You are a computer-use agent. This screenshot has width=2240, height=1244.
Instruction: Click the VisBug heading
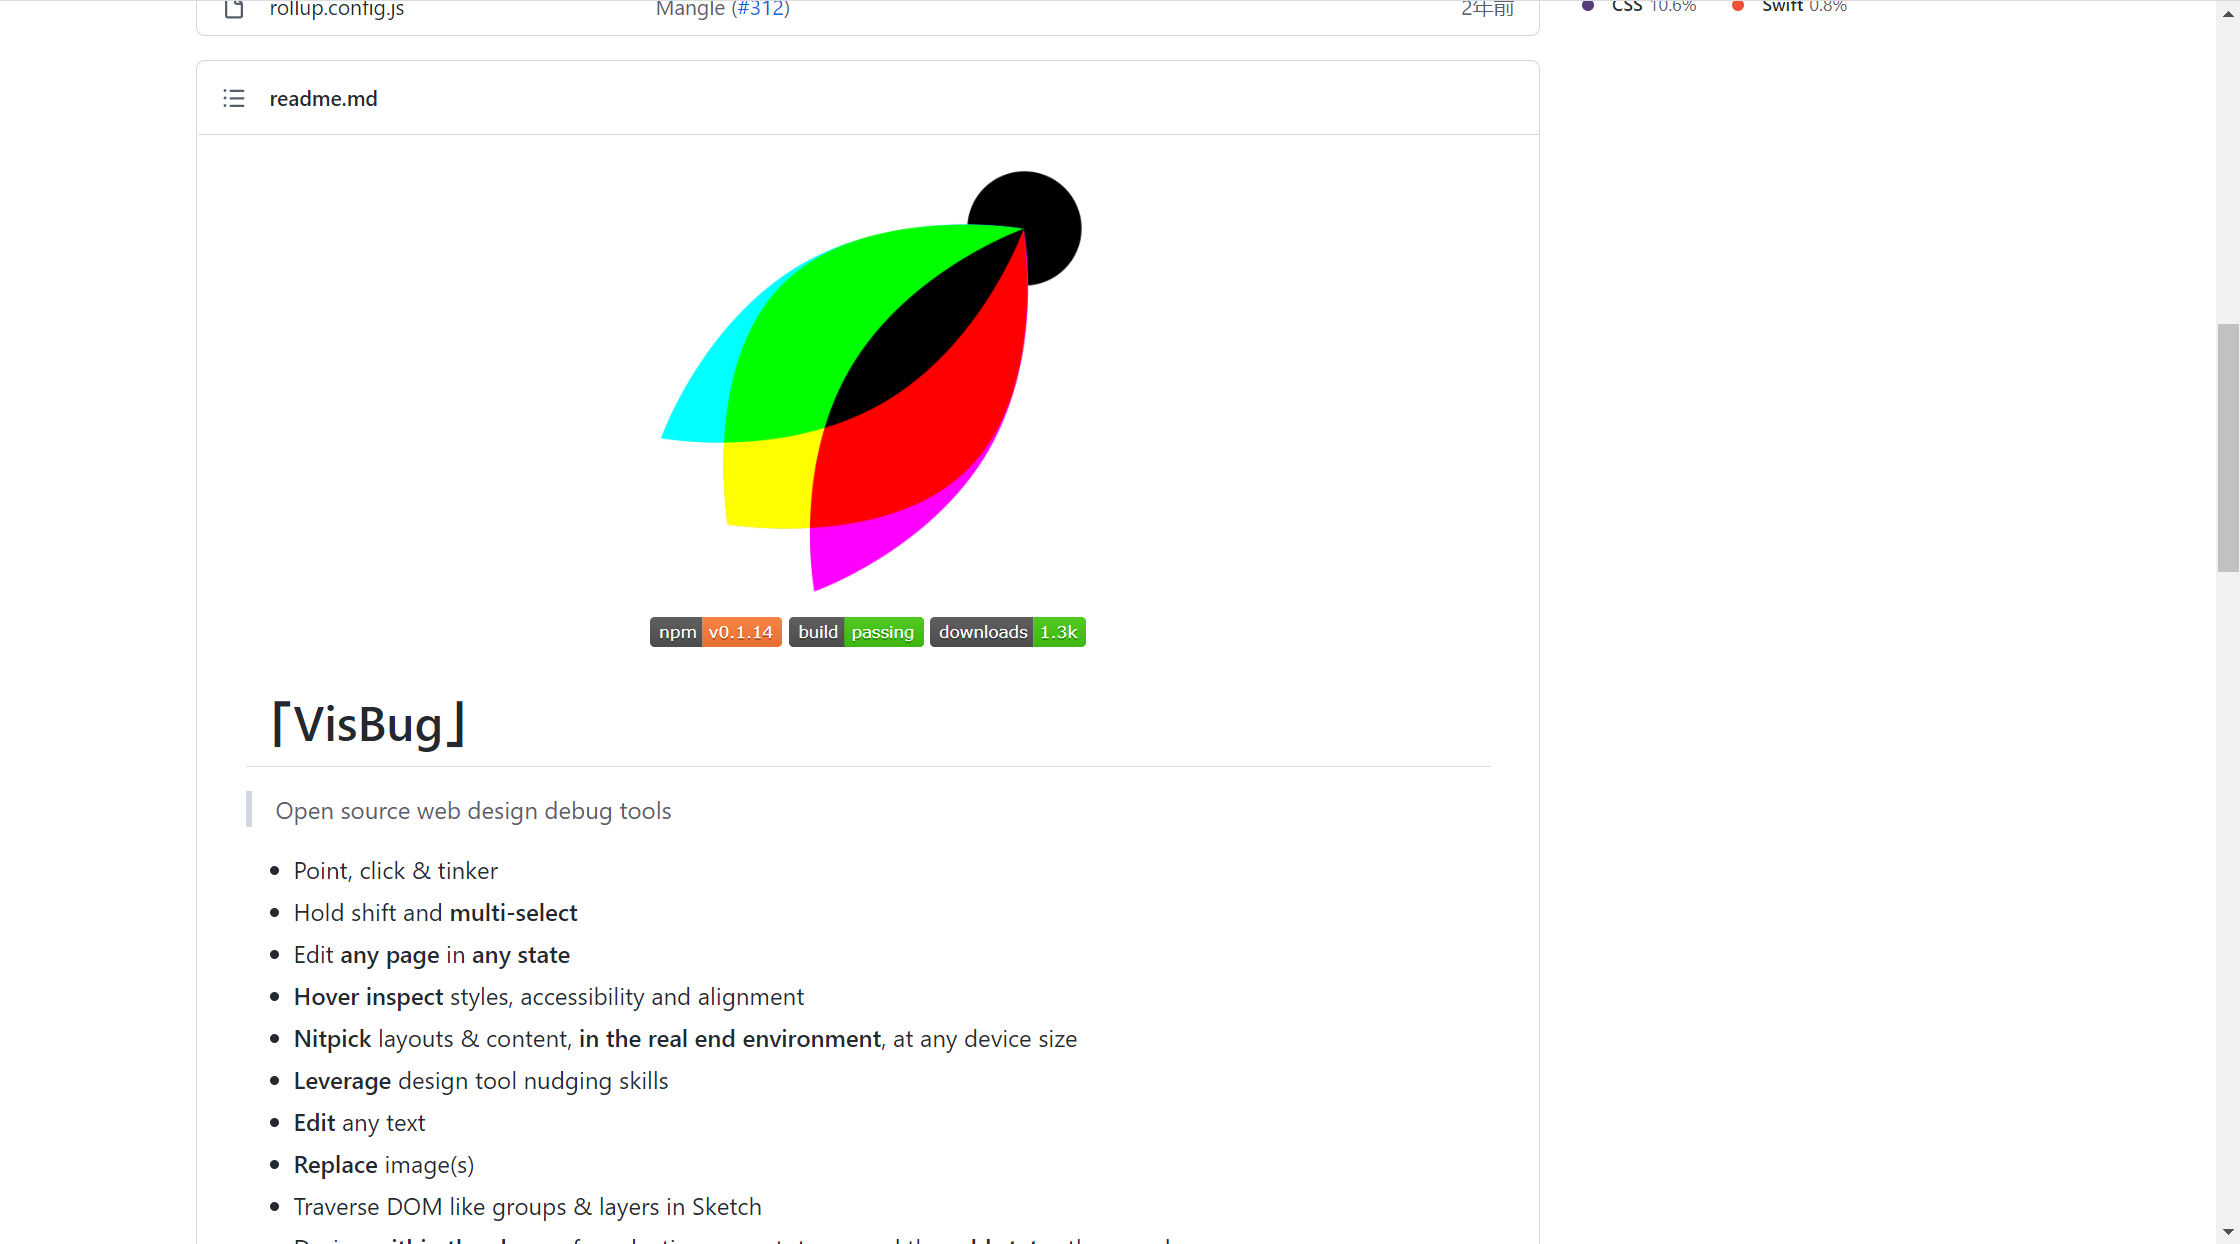368,724
